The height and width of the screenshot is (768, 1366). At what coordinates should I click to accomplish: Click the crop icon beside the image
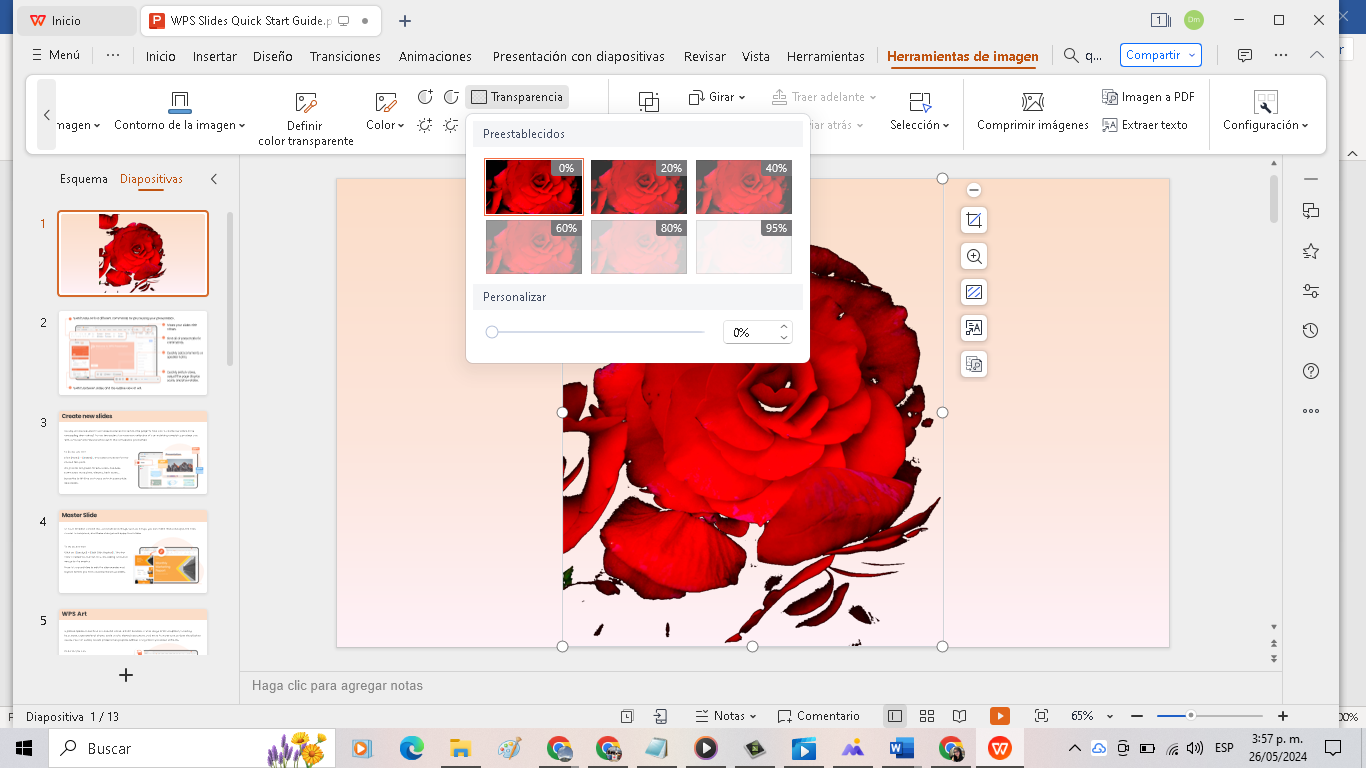point(974,220)
